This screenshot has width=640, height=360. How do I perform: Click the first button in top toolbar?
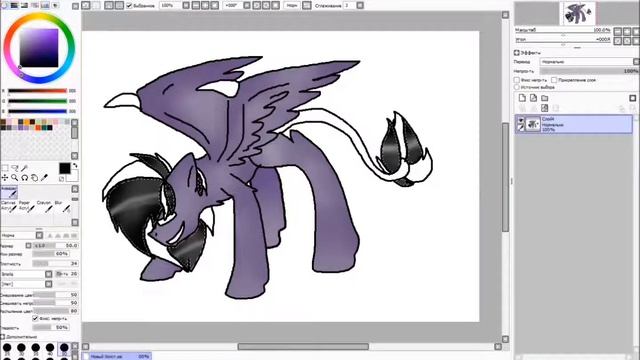[86, 5]
